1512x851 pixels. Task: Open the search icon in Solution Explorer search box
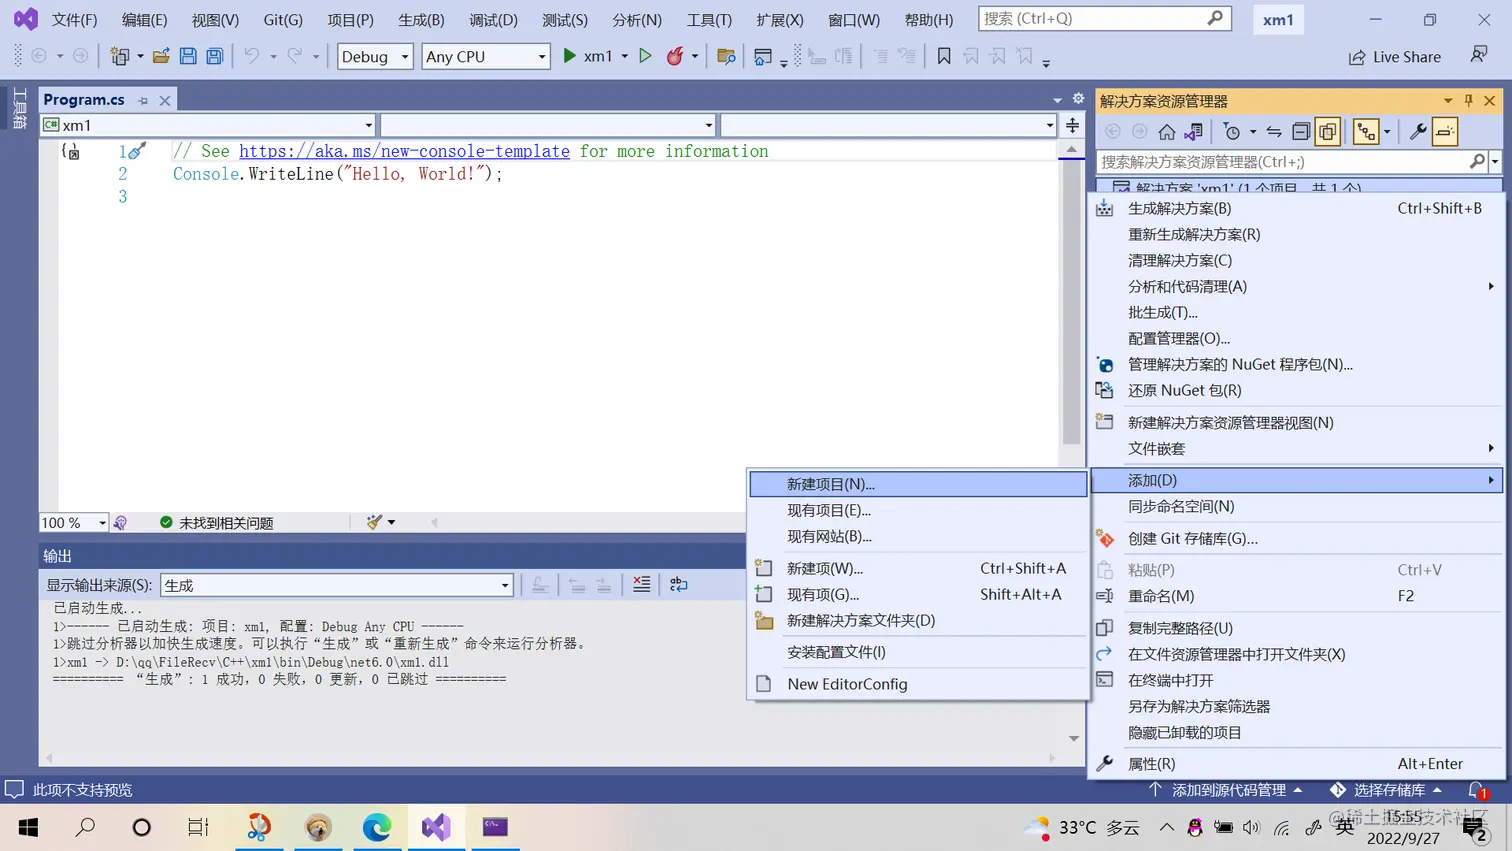point(1477,161)
